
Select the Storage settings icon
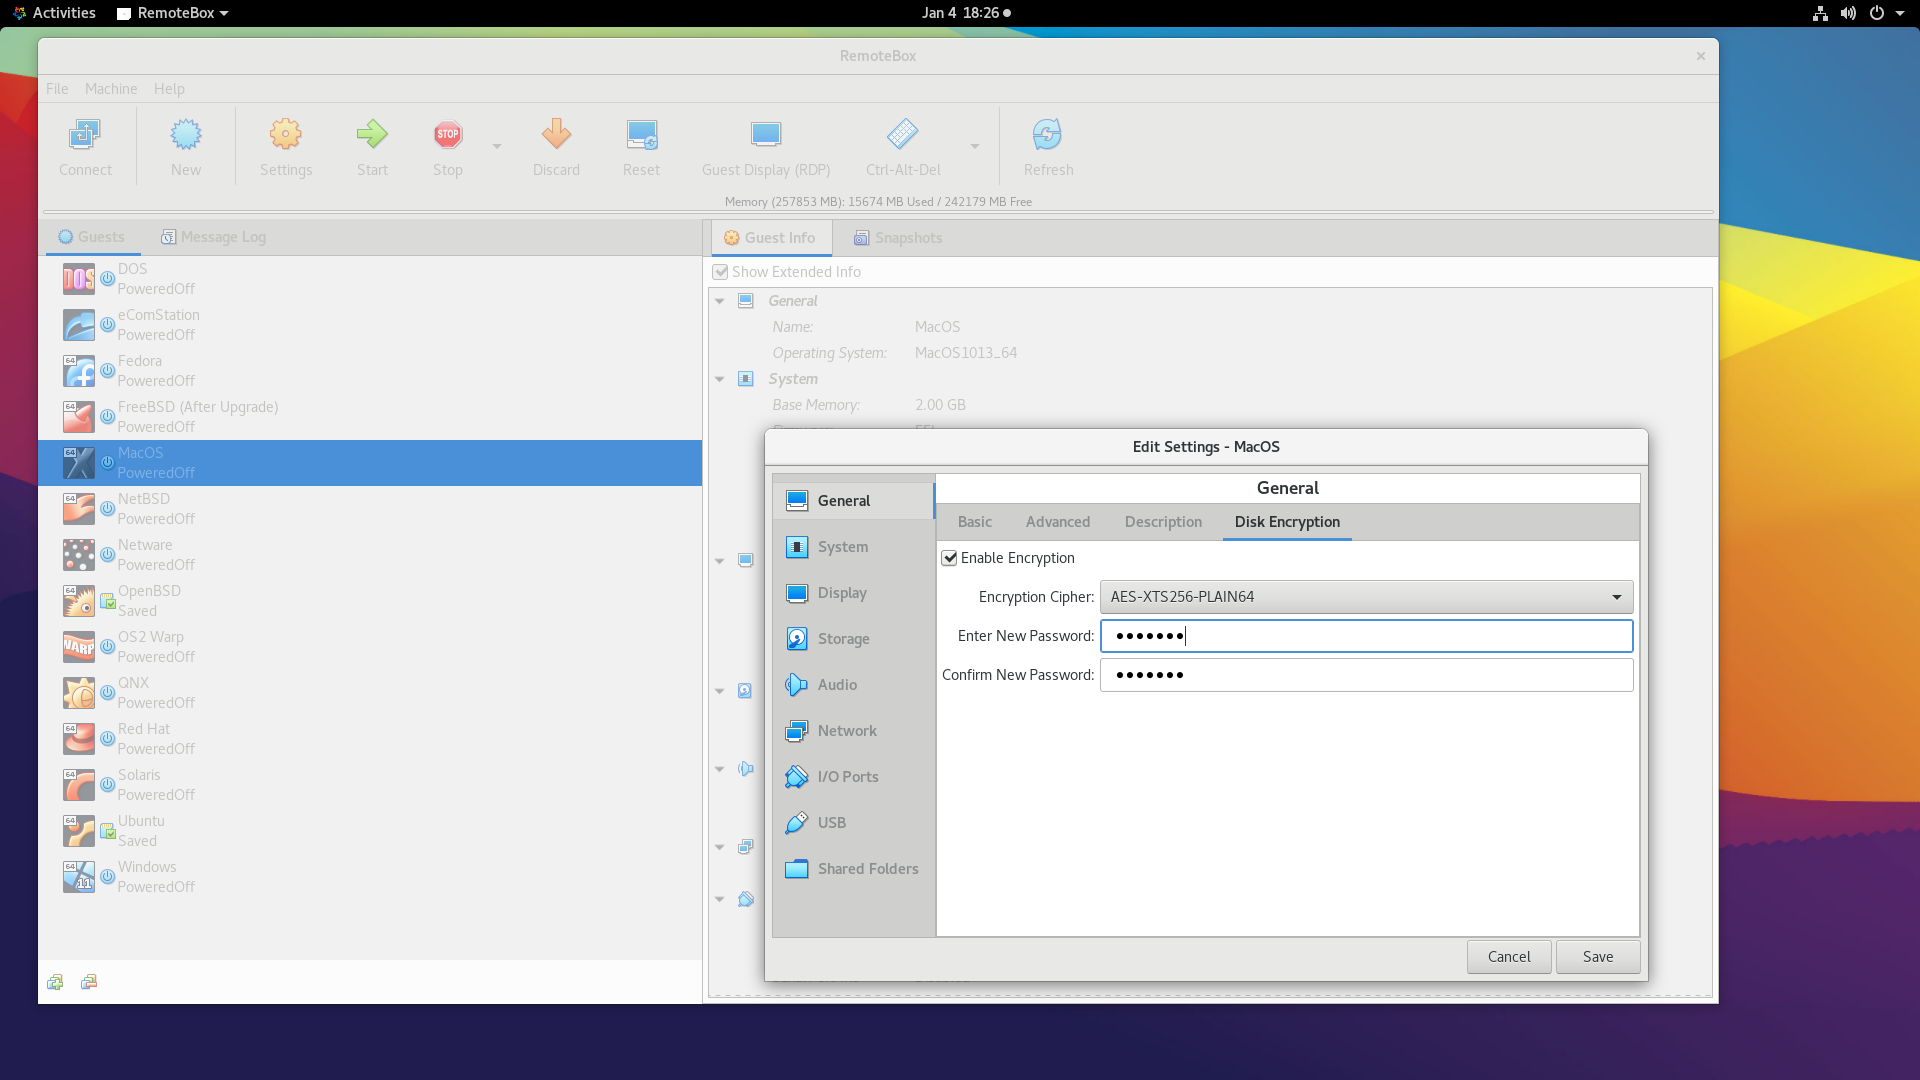(x=796, y=638)
